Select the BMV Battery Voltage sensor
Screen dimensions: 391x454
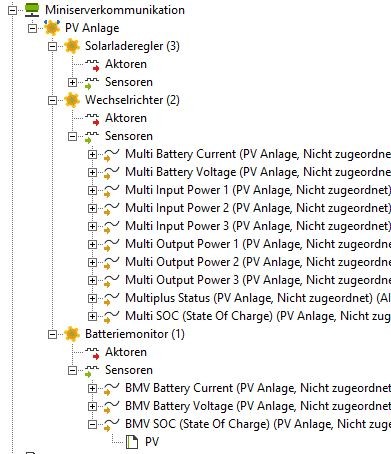[258, 406]
